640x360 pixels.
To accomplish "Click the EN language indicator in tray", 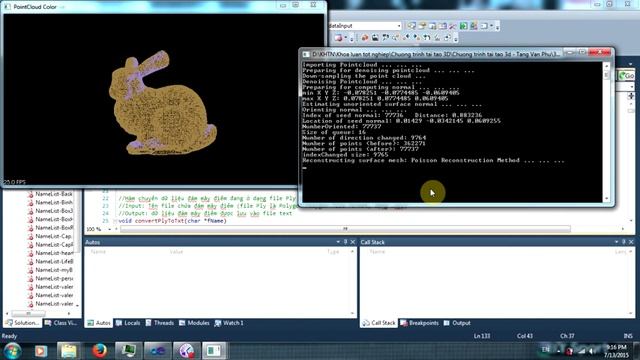I will point(545,349).
